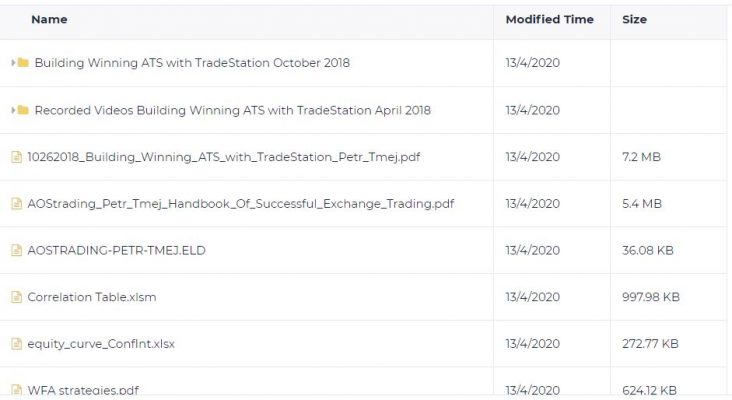Viewport: 732px width, 400px height.
Task: Click the yellow folder icon for Recorded Videos
Action: pos(23,110)
